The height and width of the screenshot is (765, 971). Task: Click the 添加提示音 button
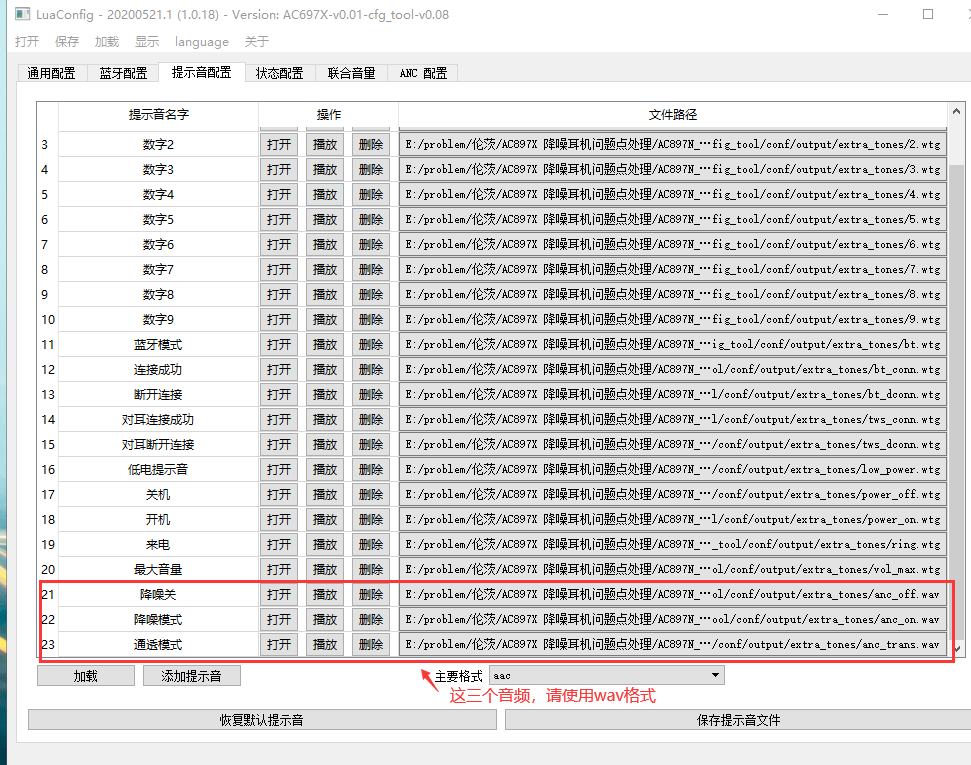tap(191, 676)
